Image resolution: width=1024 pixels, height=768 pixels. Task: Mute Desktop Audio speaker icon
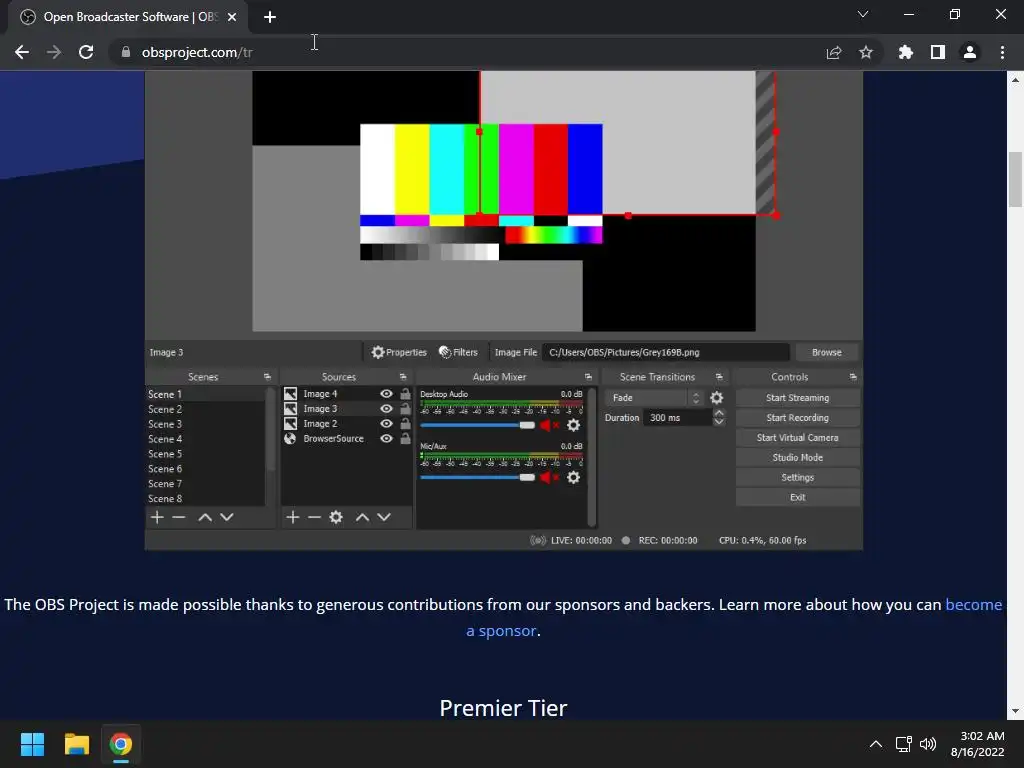549,425
